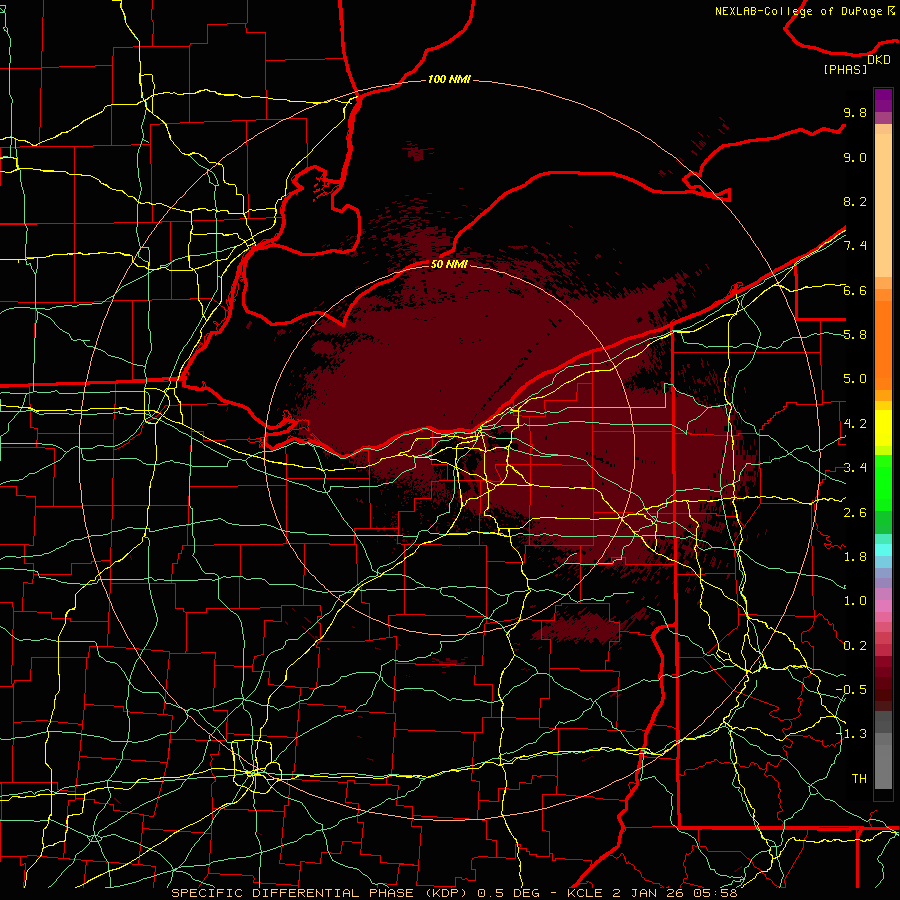Image resolution: width=900 pixels, height=900 pixels.
Task: Click the 0.5 DEG elevation text
Action: (x=509, y=893)
